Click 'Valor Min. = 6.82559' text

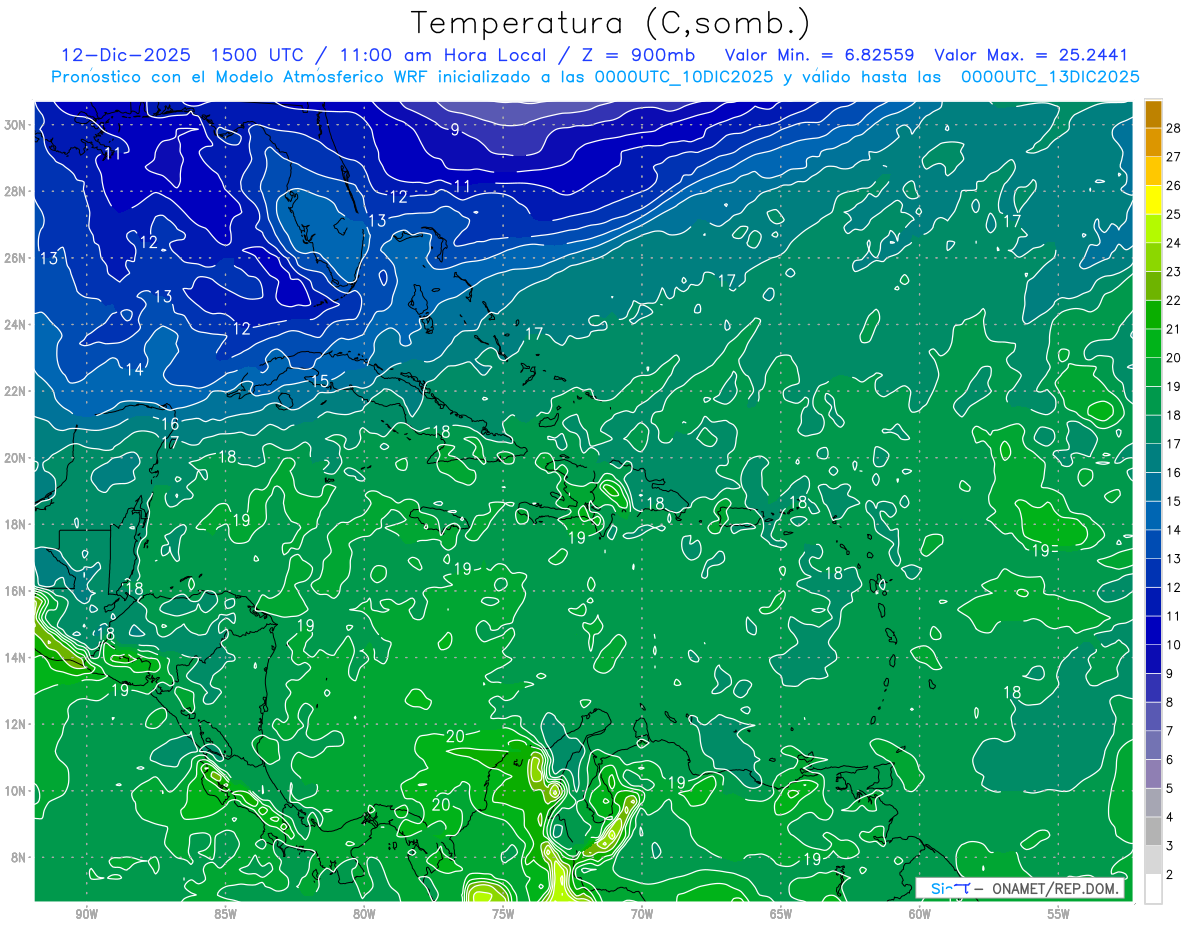pyautogui.click(x=818, y=55)
